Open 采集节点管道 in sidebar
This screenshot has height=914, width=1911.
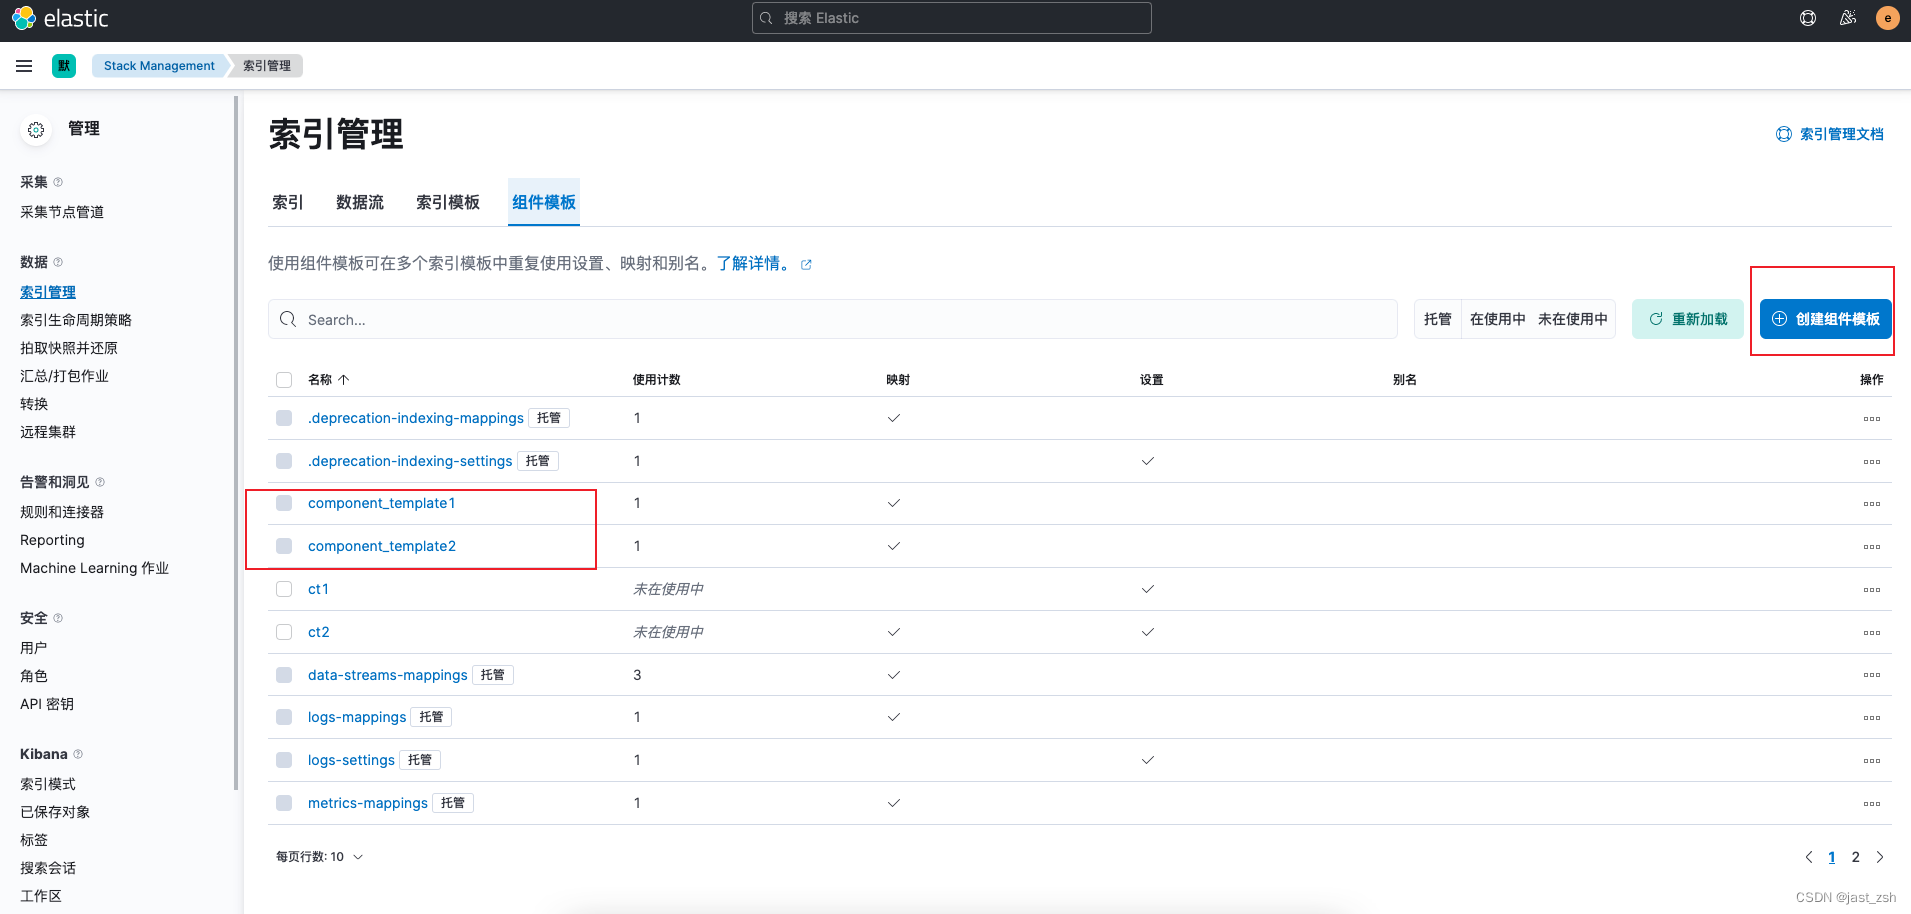tap(62, 212)
